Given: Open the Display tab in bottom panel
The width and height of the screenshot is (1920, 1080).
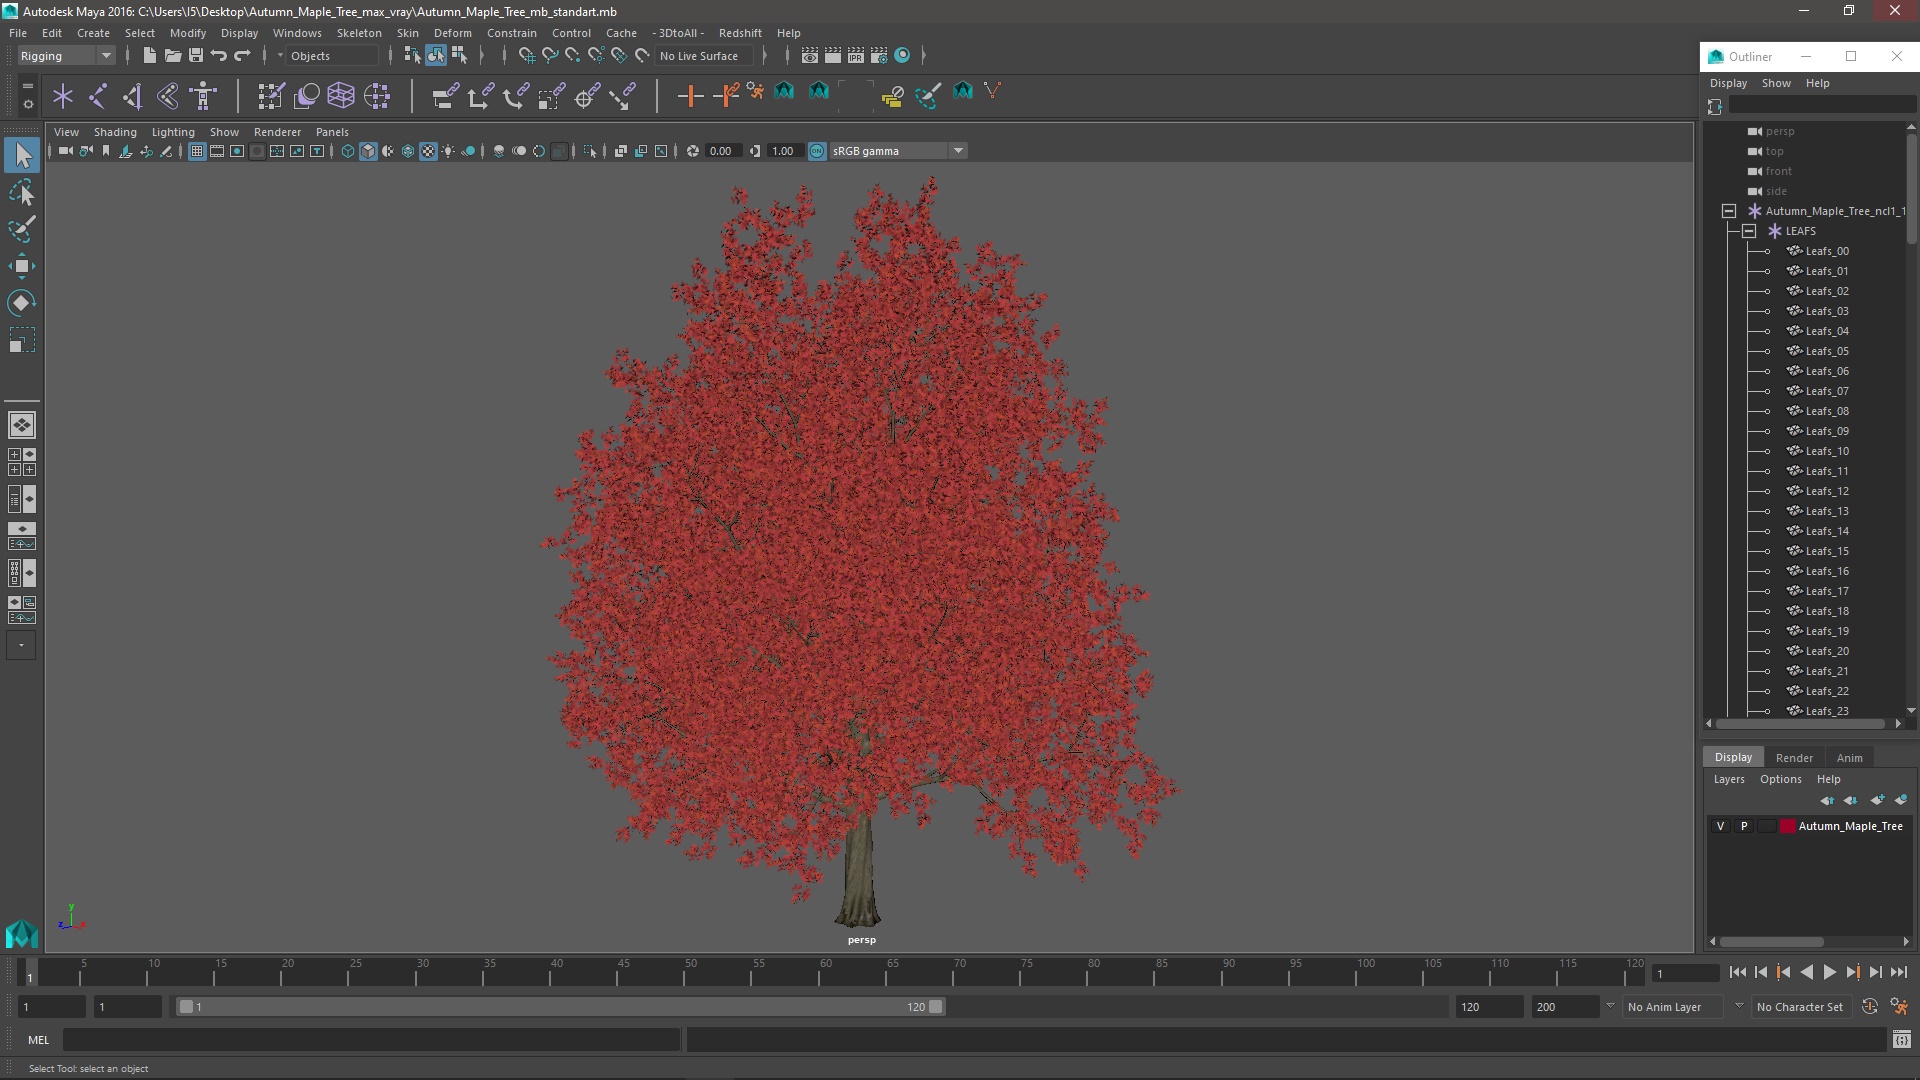Looking at the screenshot, I should coord(1734,756).
